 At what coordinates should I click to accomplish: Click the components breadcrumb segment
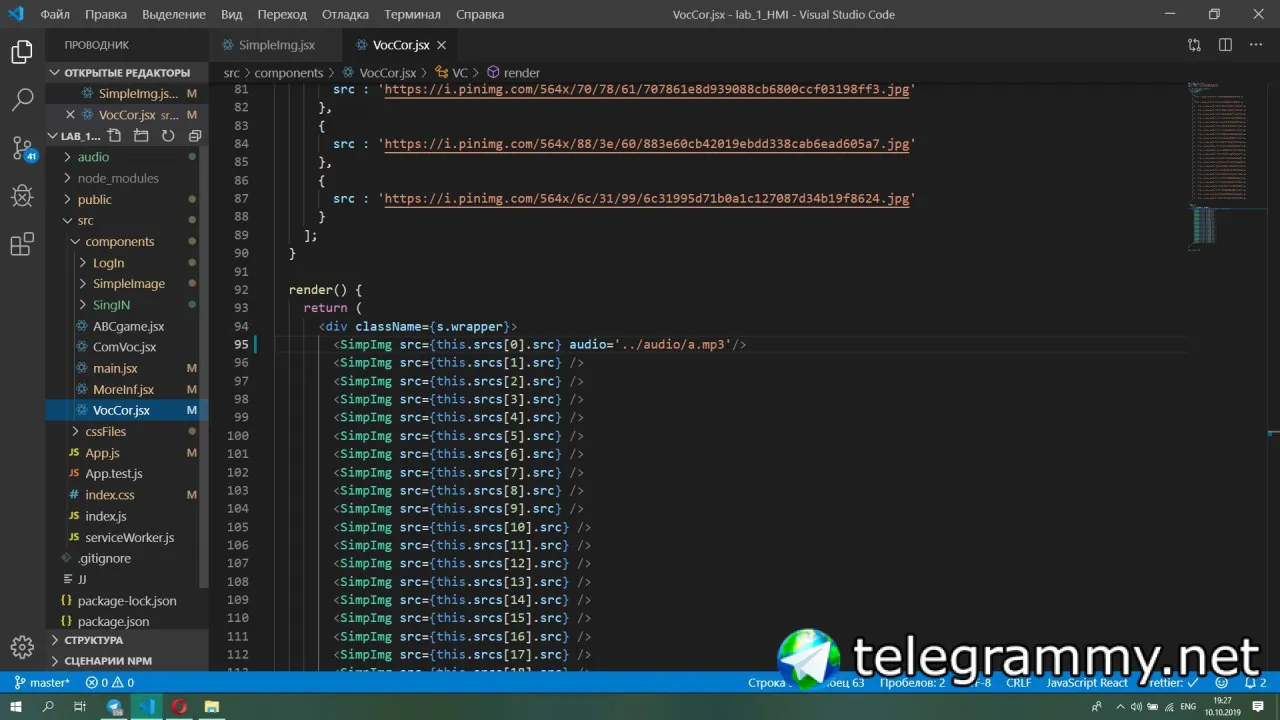(289, 73)
